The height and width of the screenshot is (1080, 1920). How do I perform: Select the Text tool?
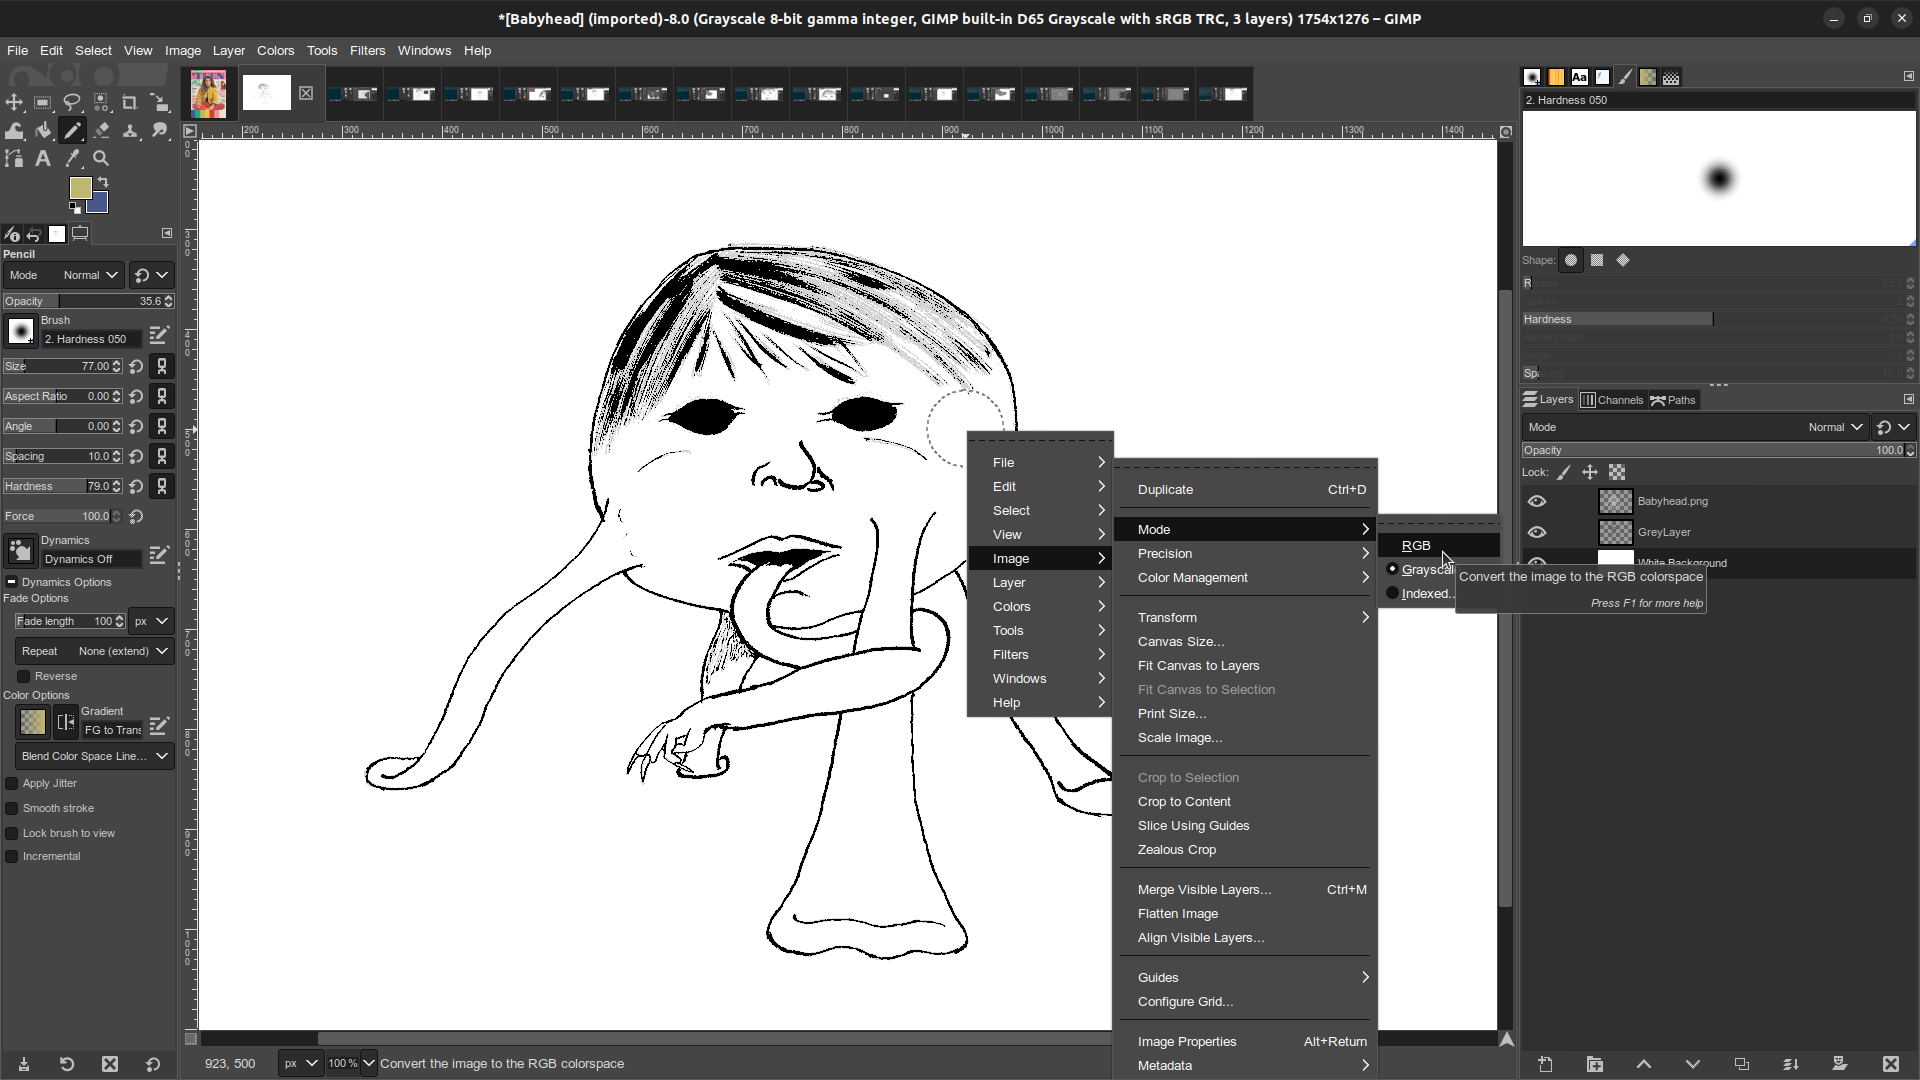pos(42,158)
